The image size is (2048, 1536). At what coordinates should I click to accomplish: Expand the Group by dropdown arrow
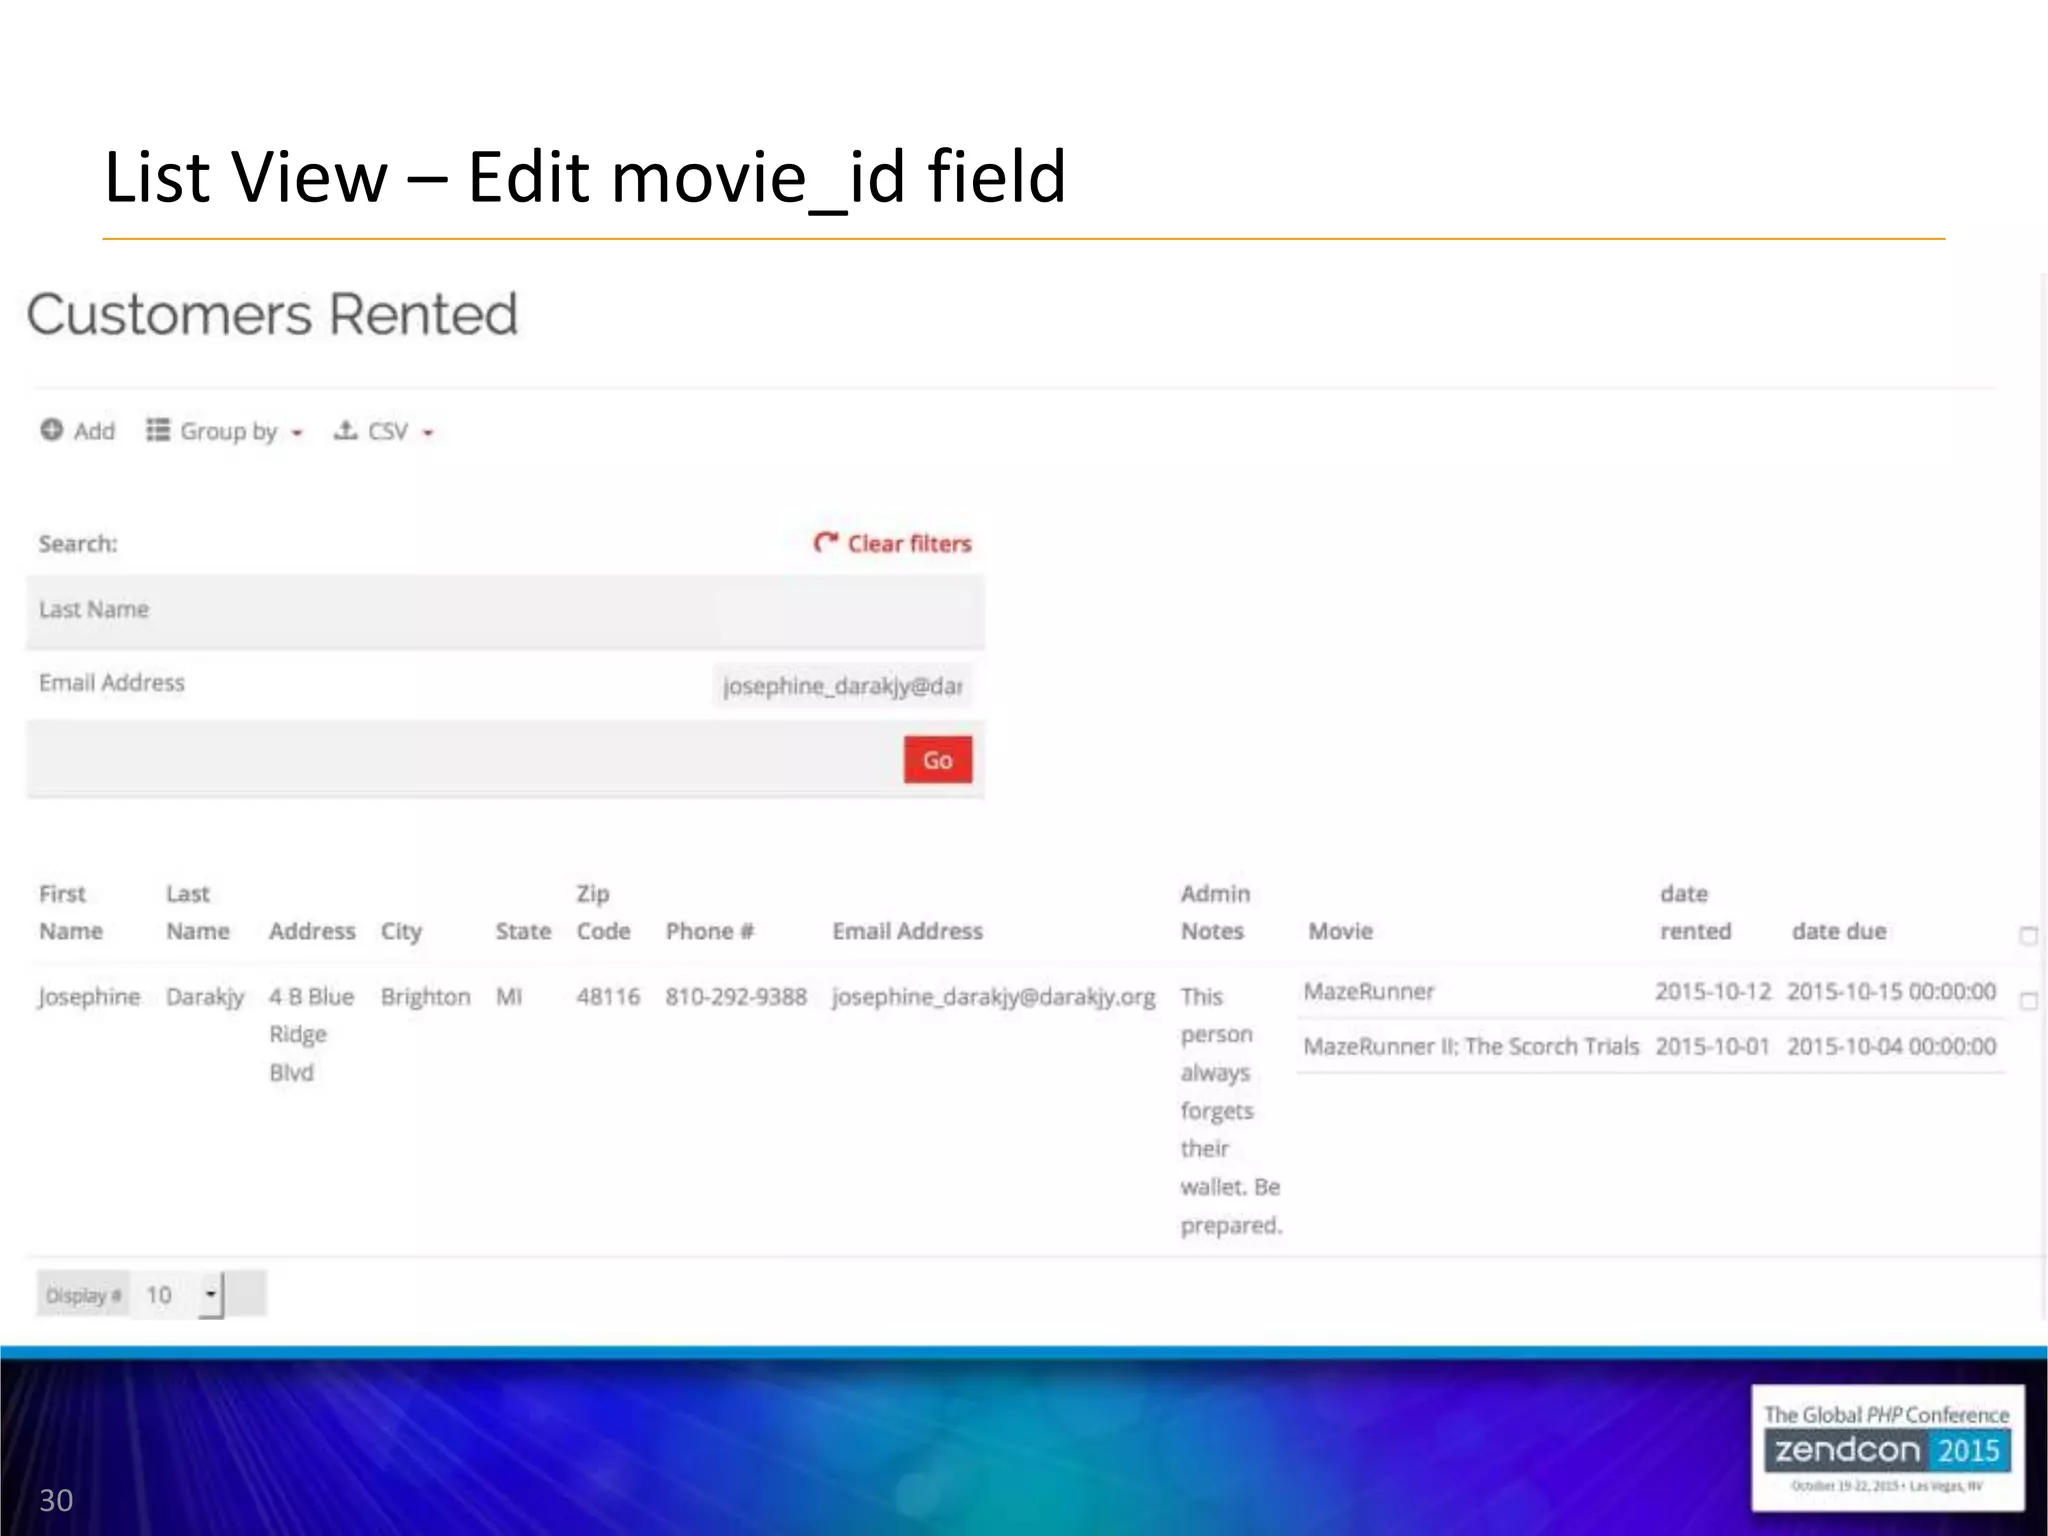297,433
